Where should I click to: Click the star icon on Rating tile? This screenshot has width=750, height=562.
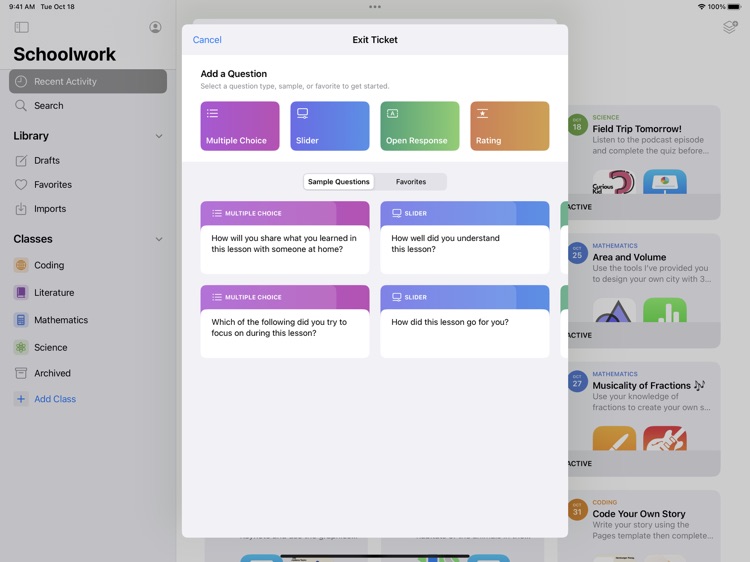point(482,113)
